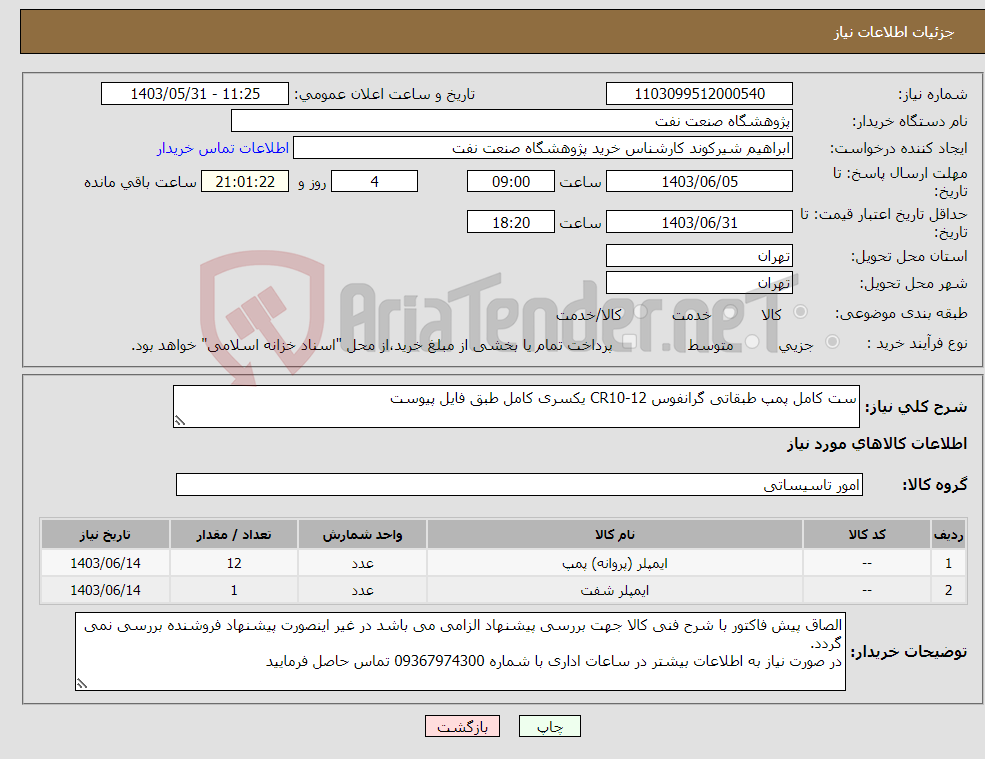This screenshot has width=985, height=759.
Task: Click the ردیف column header
Action: pyautogui.click(x=949, y=535)
